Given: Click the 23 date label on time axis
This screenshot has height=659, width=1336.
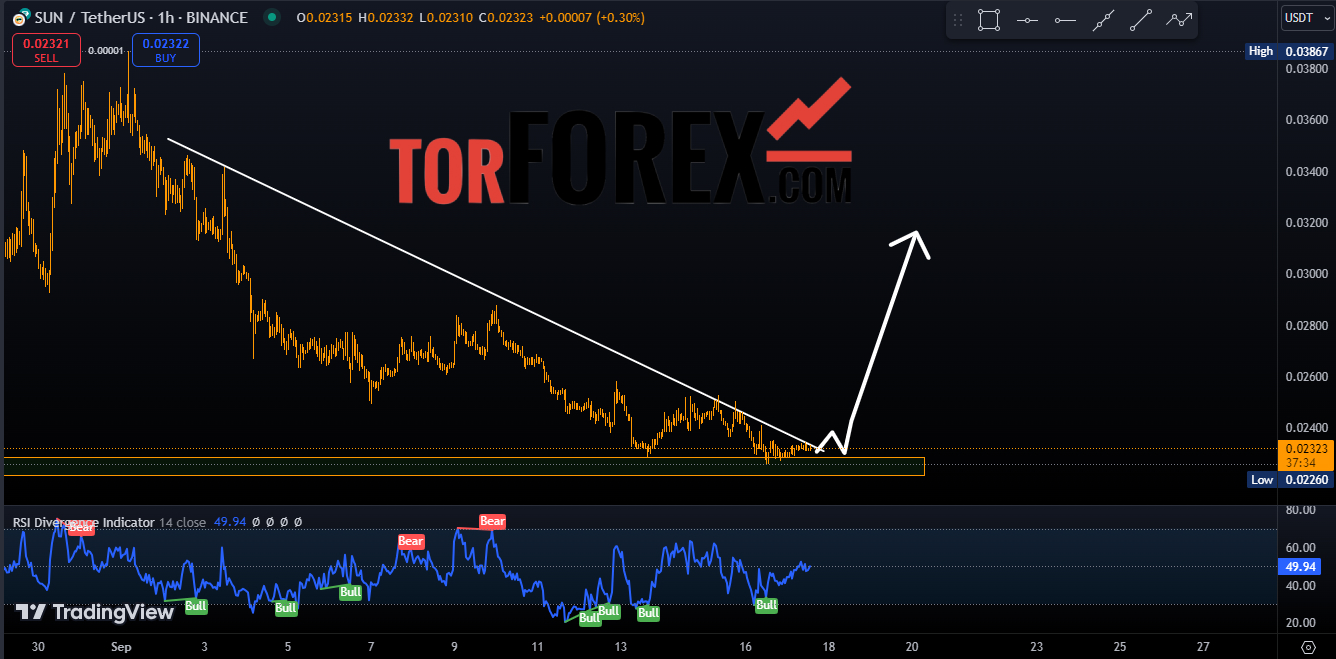Looking at the screenshot, I should [x=1037, y=646].
